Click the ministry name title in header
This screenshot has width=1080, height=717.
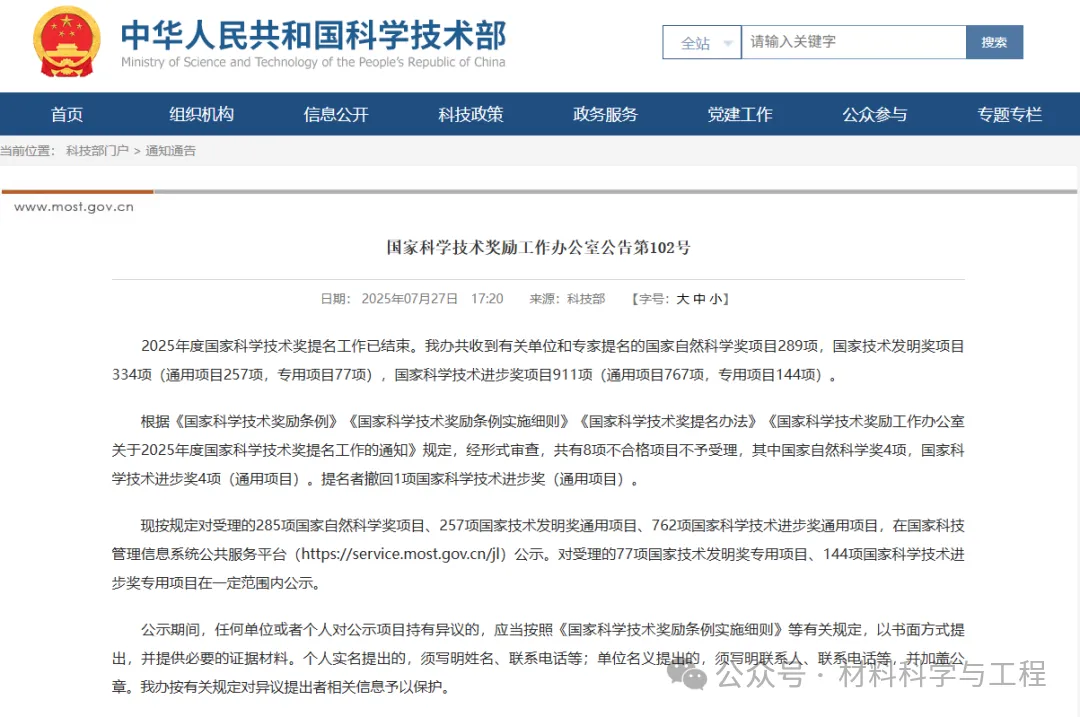(x=313, y=36)
